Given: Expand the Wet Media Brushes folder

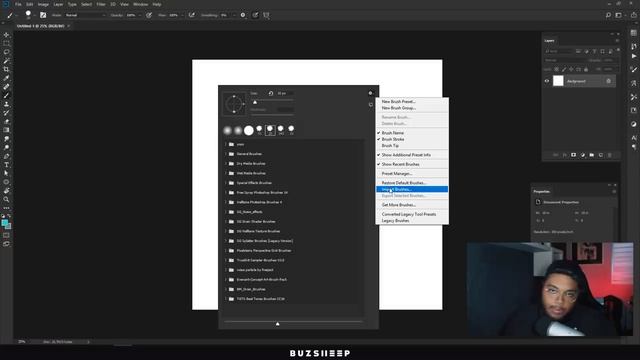Looking at the screenshot, I should click(x=226, y=173).
